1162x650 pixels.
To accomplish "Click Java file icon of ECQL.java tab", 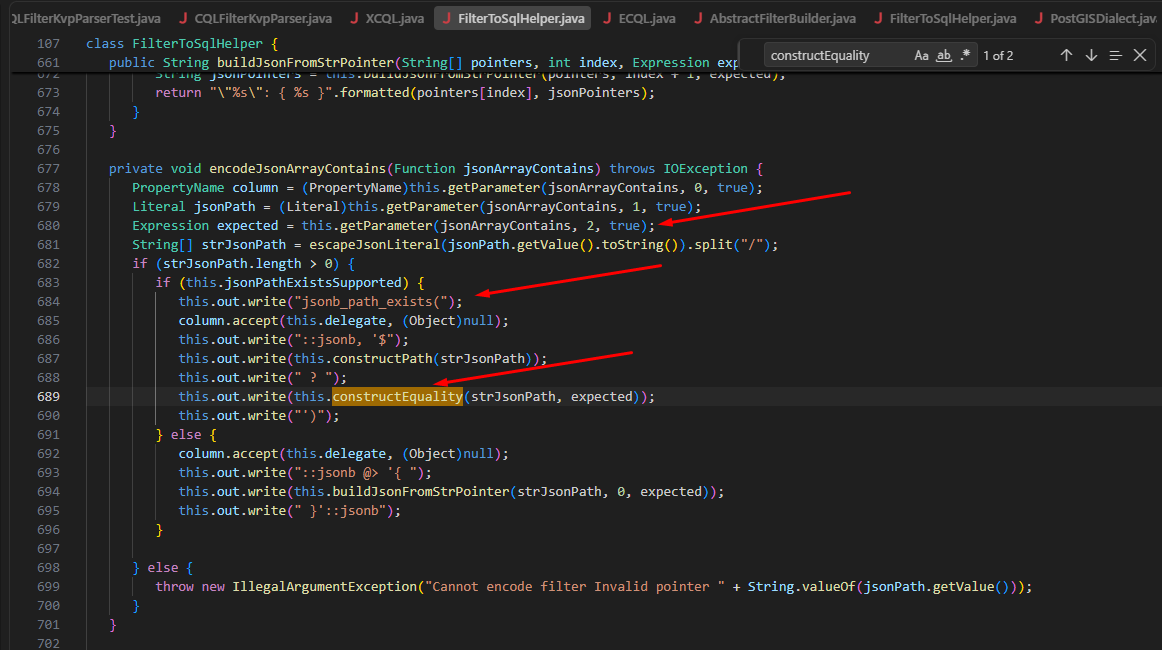I will (x=606, y=19).
